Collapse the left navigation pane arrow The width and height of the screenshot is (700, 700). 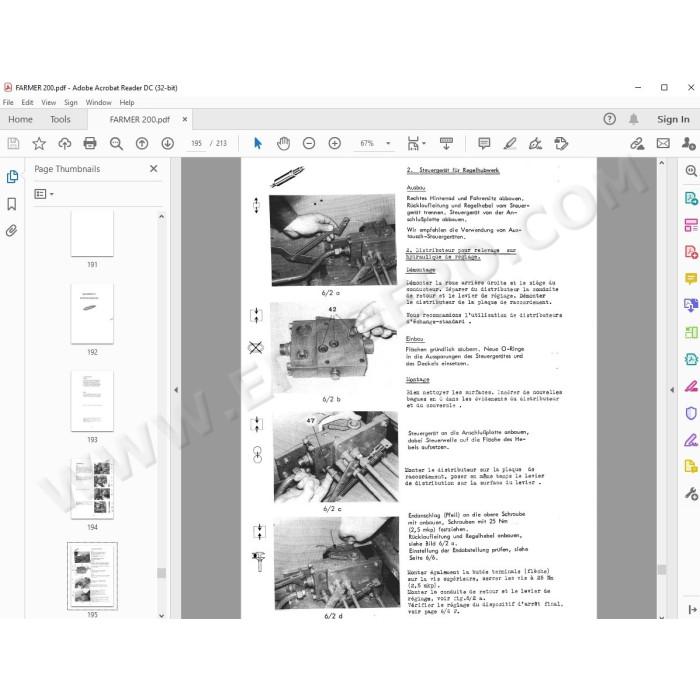tap(176, 390)
